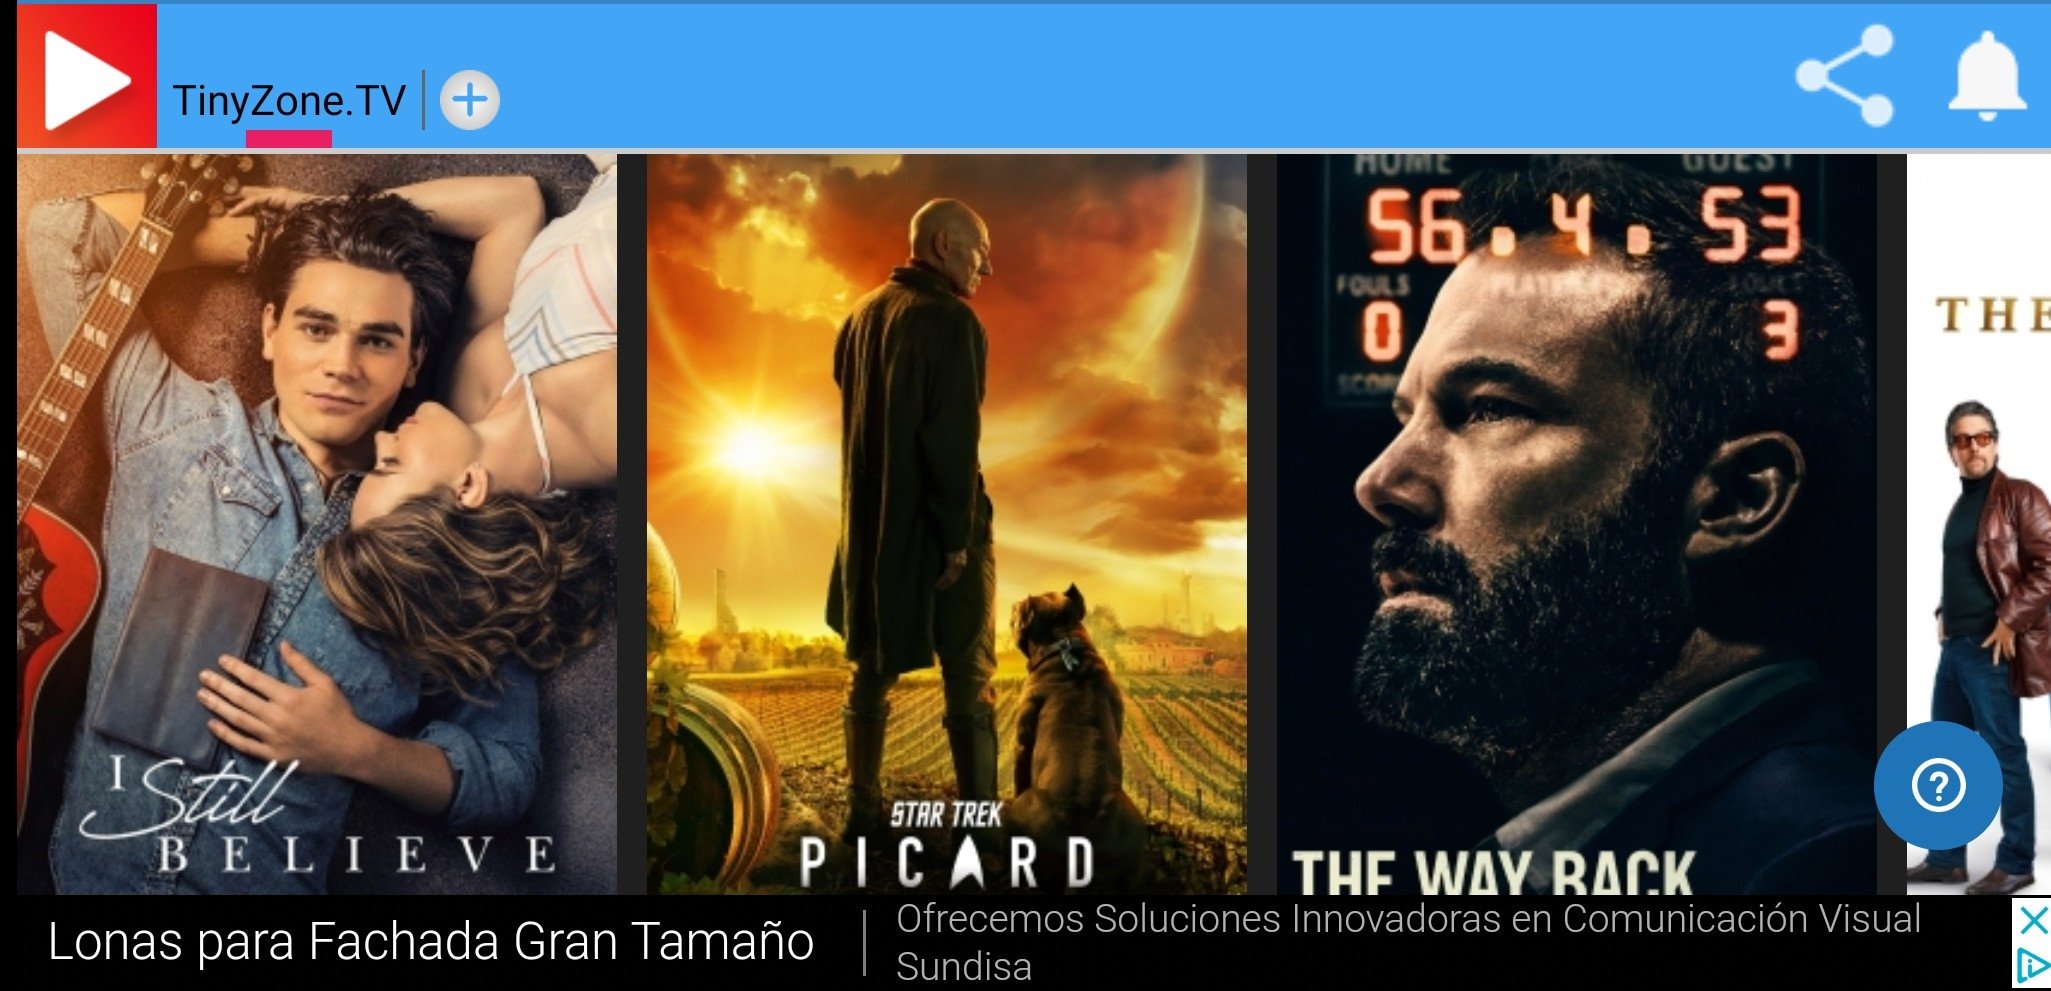Click the I Still Believe title lettering
This screenshot has height=991, width=2051.
point(318,816)
